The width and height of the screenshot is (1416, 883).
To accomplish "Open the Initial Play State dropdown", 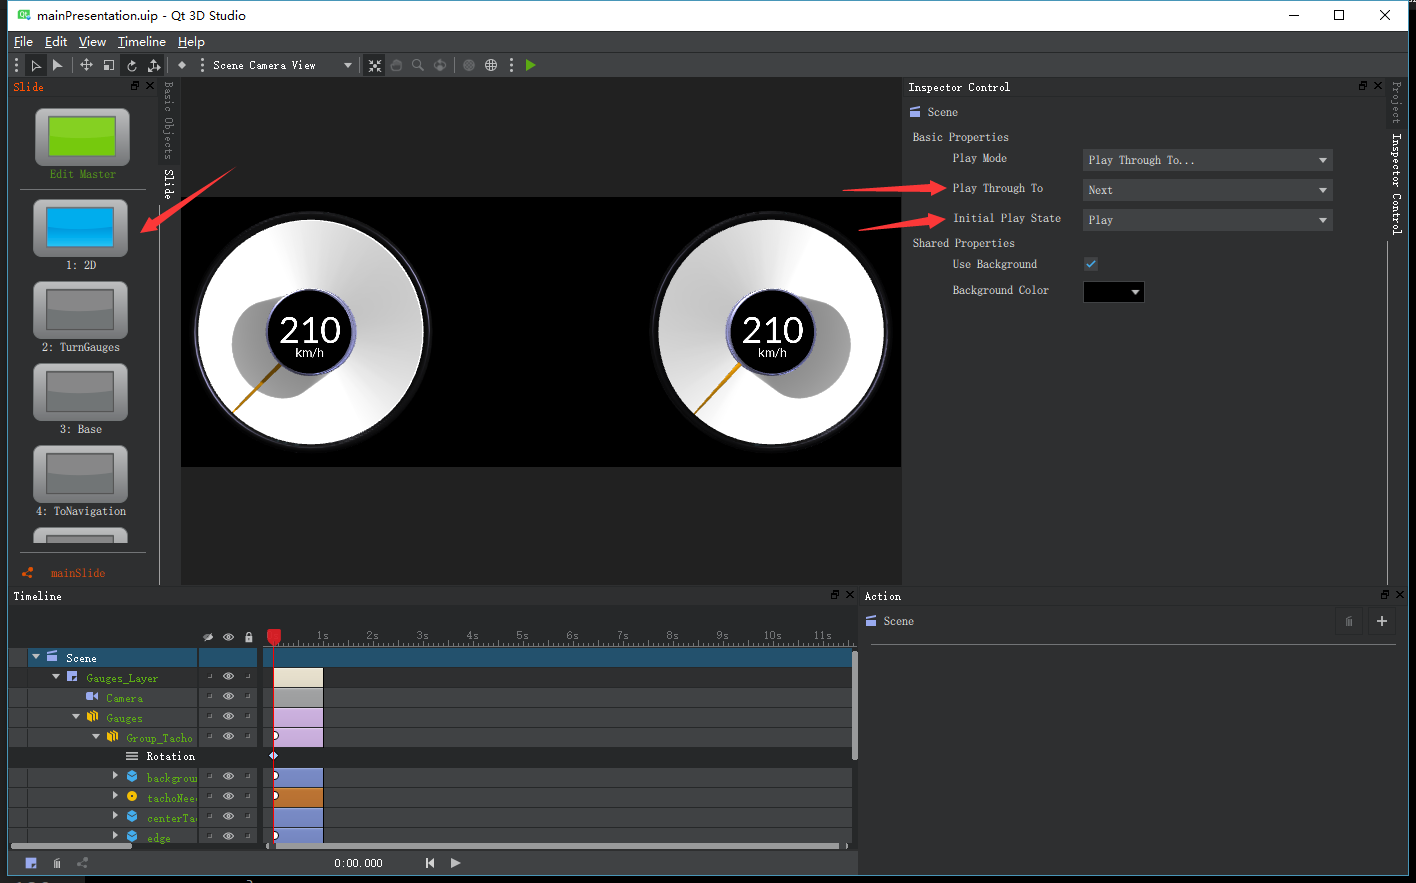I will pos(1207,220).
